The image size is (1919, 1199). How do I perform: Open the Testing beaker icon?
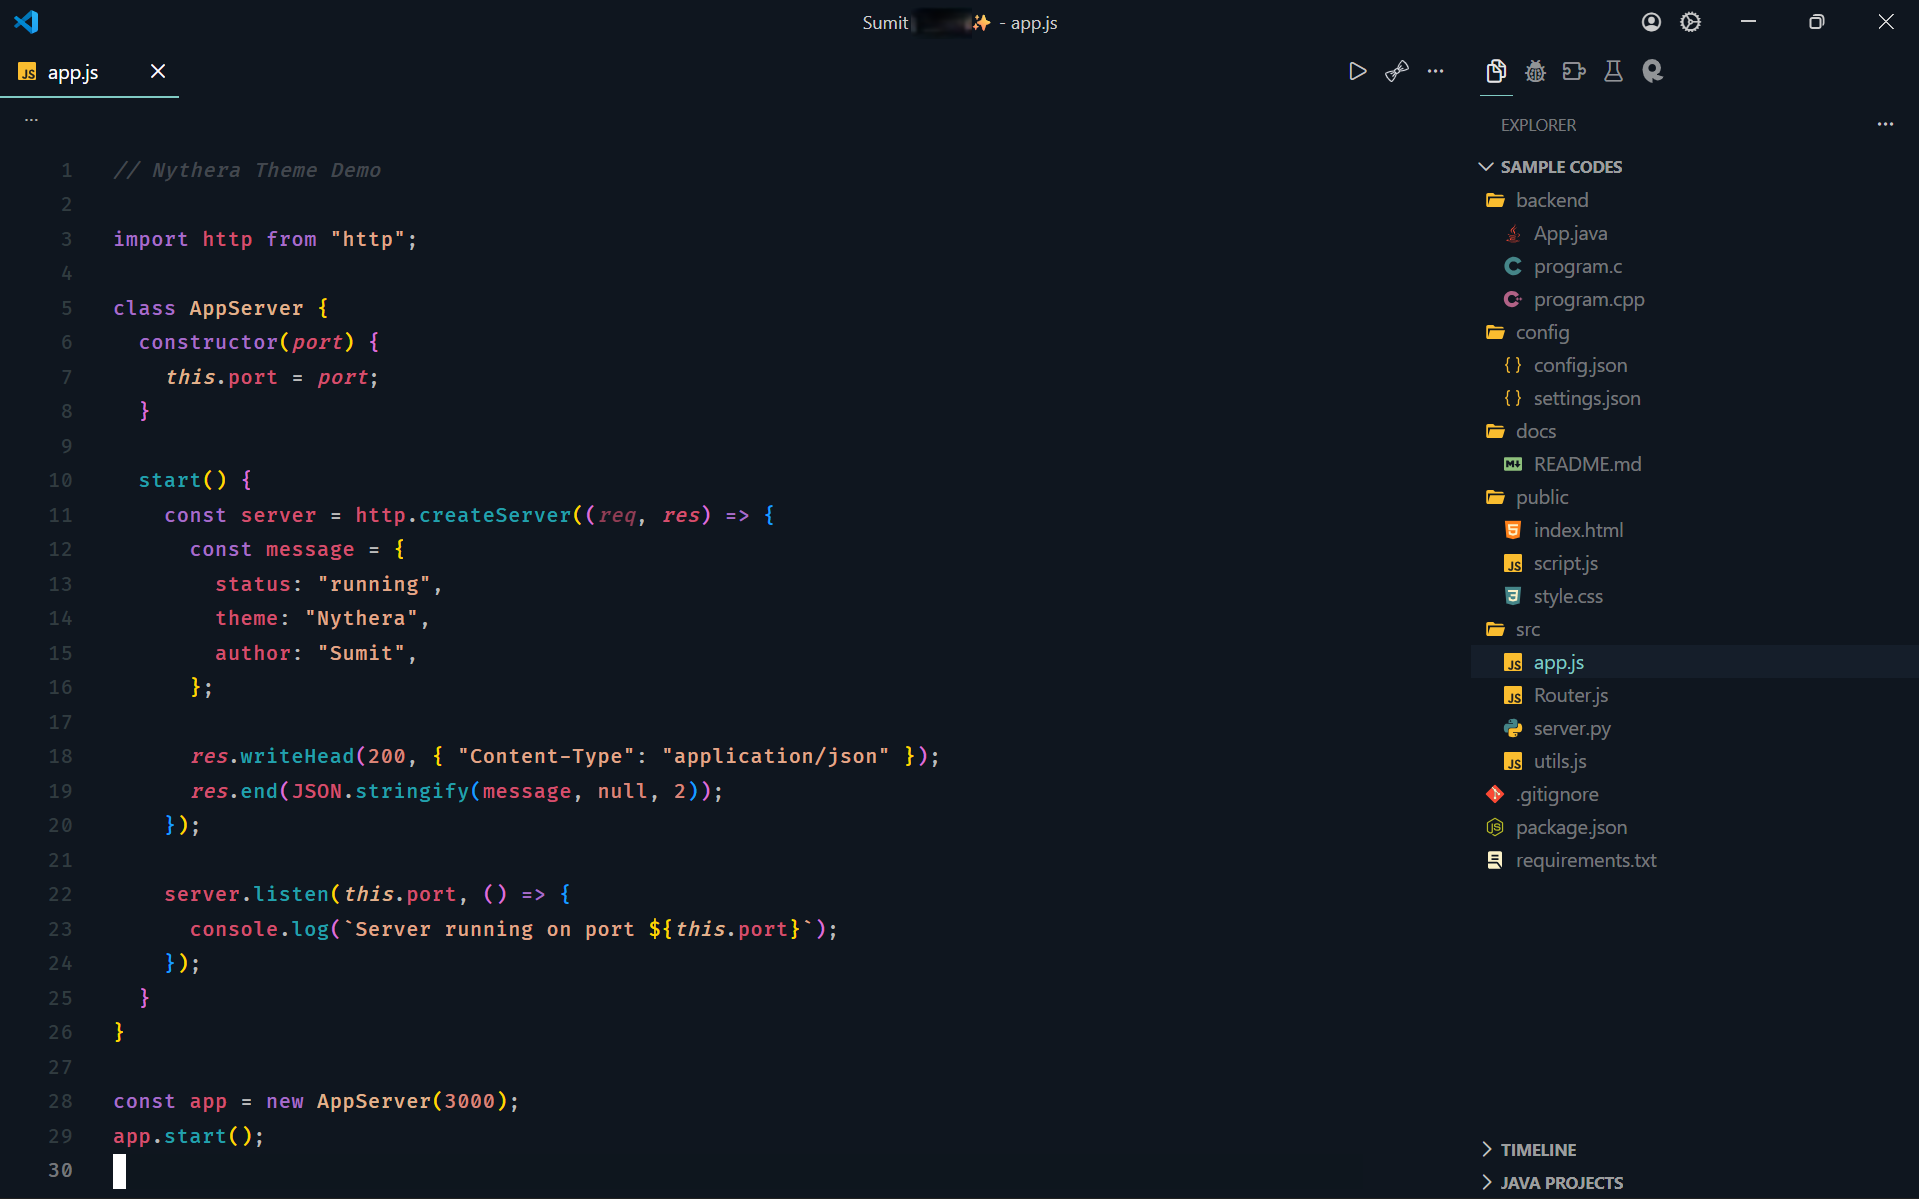point(1613,71)
